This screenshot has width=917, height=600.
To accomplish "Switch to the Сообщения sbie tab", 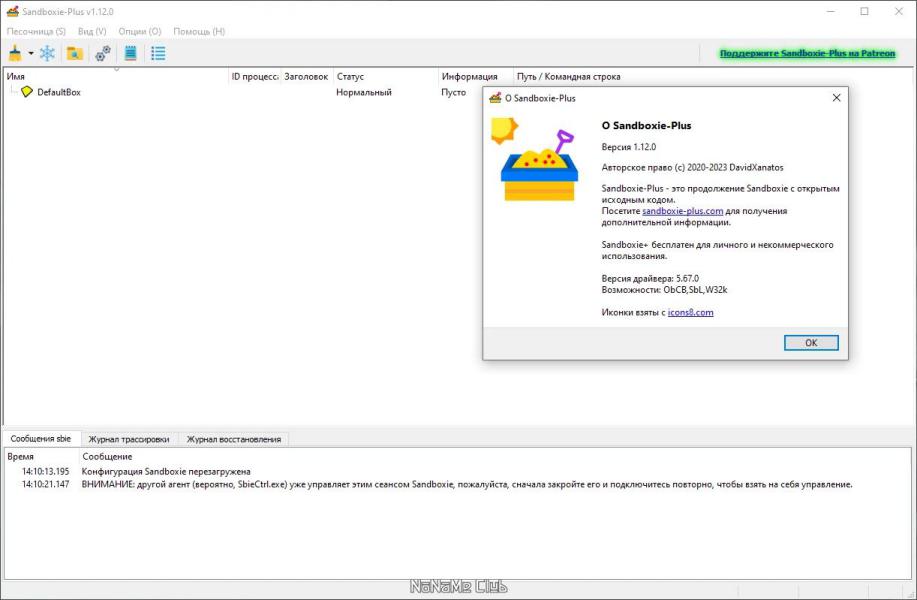I will pyautogui.click(x=40, y=439).
